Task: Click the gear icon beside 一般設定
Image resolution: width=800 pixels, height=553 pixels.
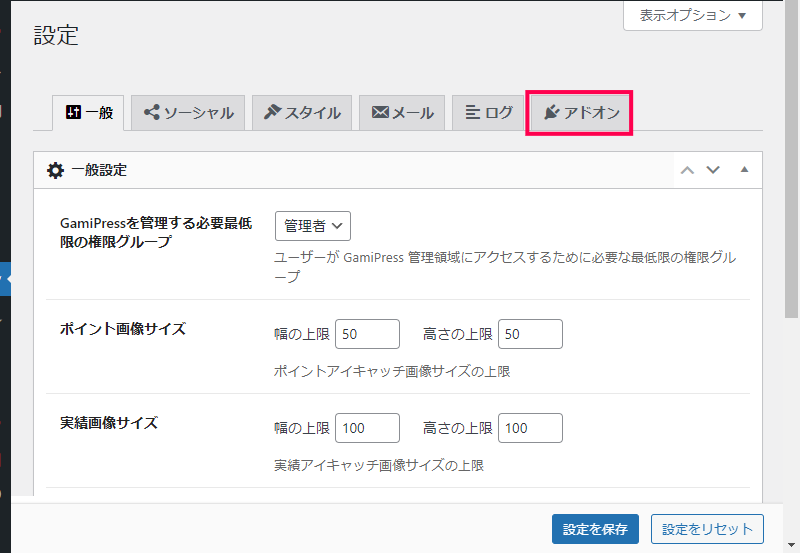Action: click(x=55, y=170)
